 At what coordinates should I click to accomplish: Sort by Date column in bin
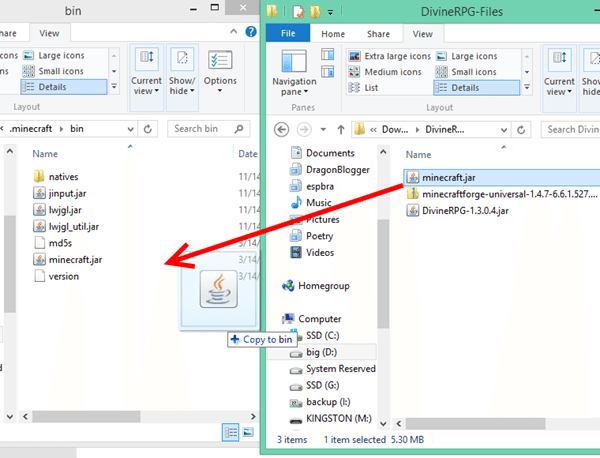tap(248, 154)
